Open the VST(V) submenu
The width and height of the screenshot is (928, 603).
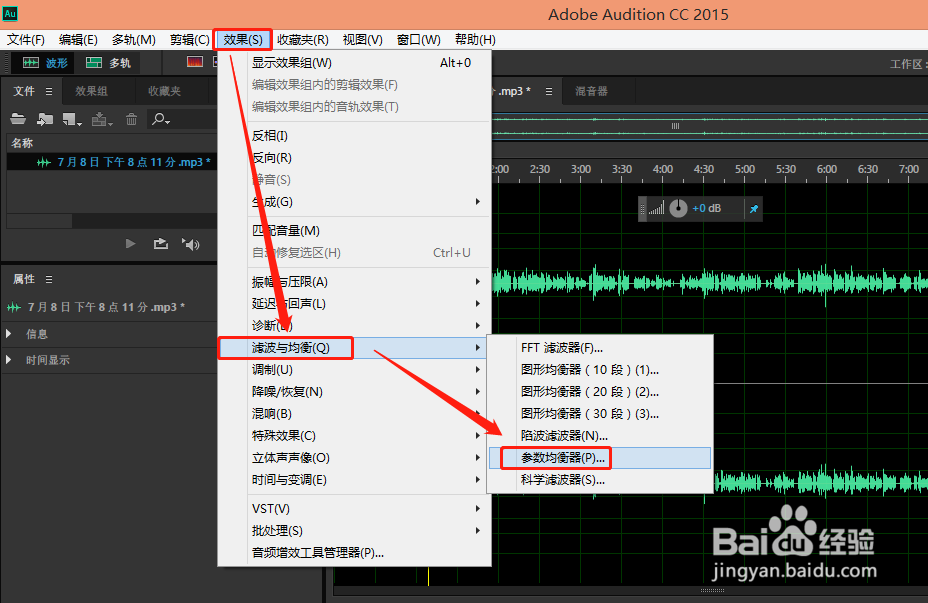354,509
